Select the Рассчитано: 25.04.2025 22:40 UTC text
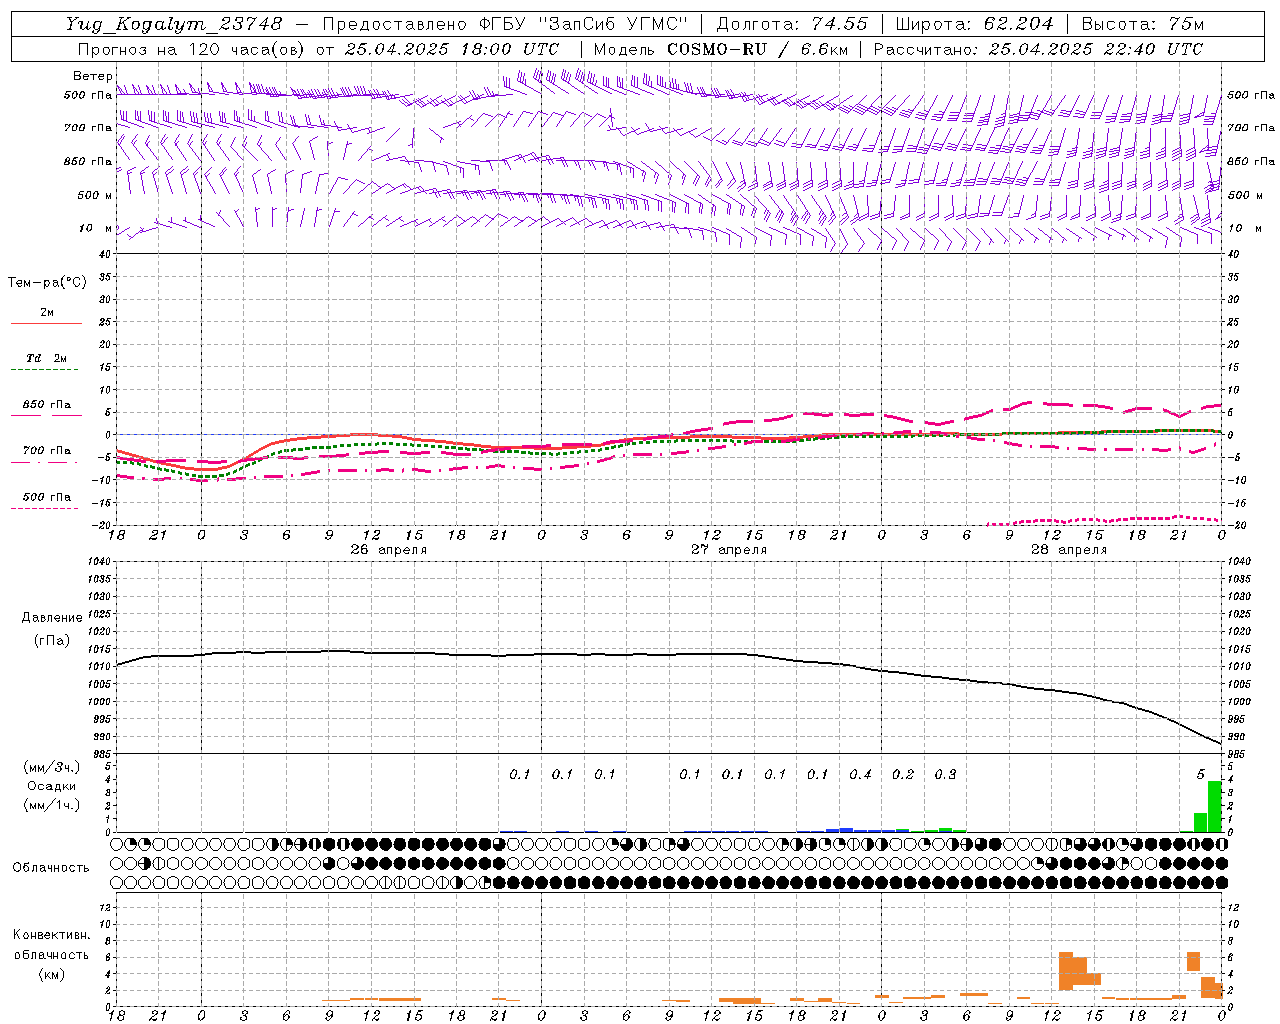Image resolution: width=1280 pixels, height=1024 pixels. point(1038,49)
